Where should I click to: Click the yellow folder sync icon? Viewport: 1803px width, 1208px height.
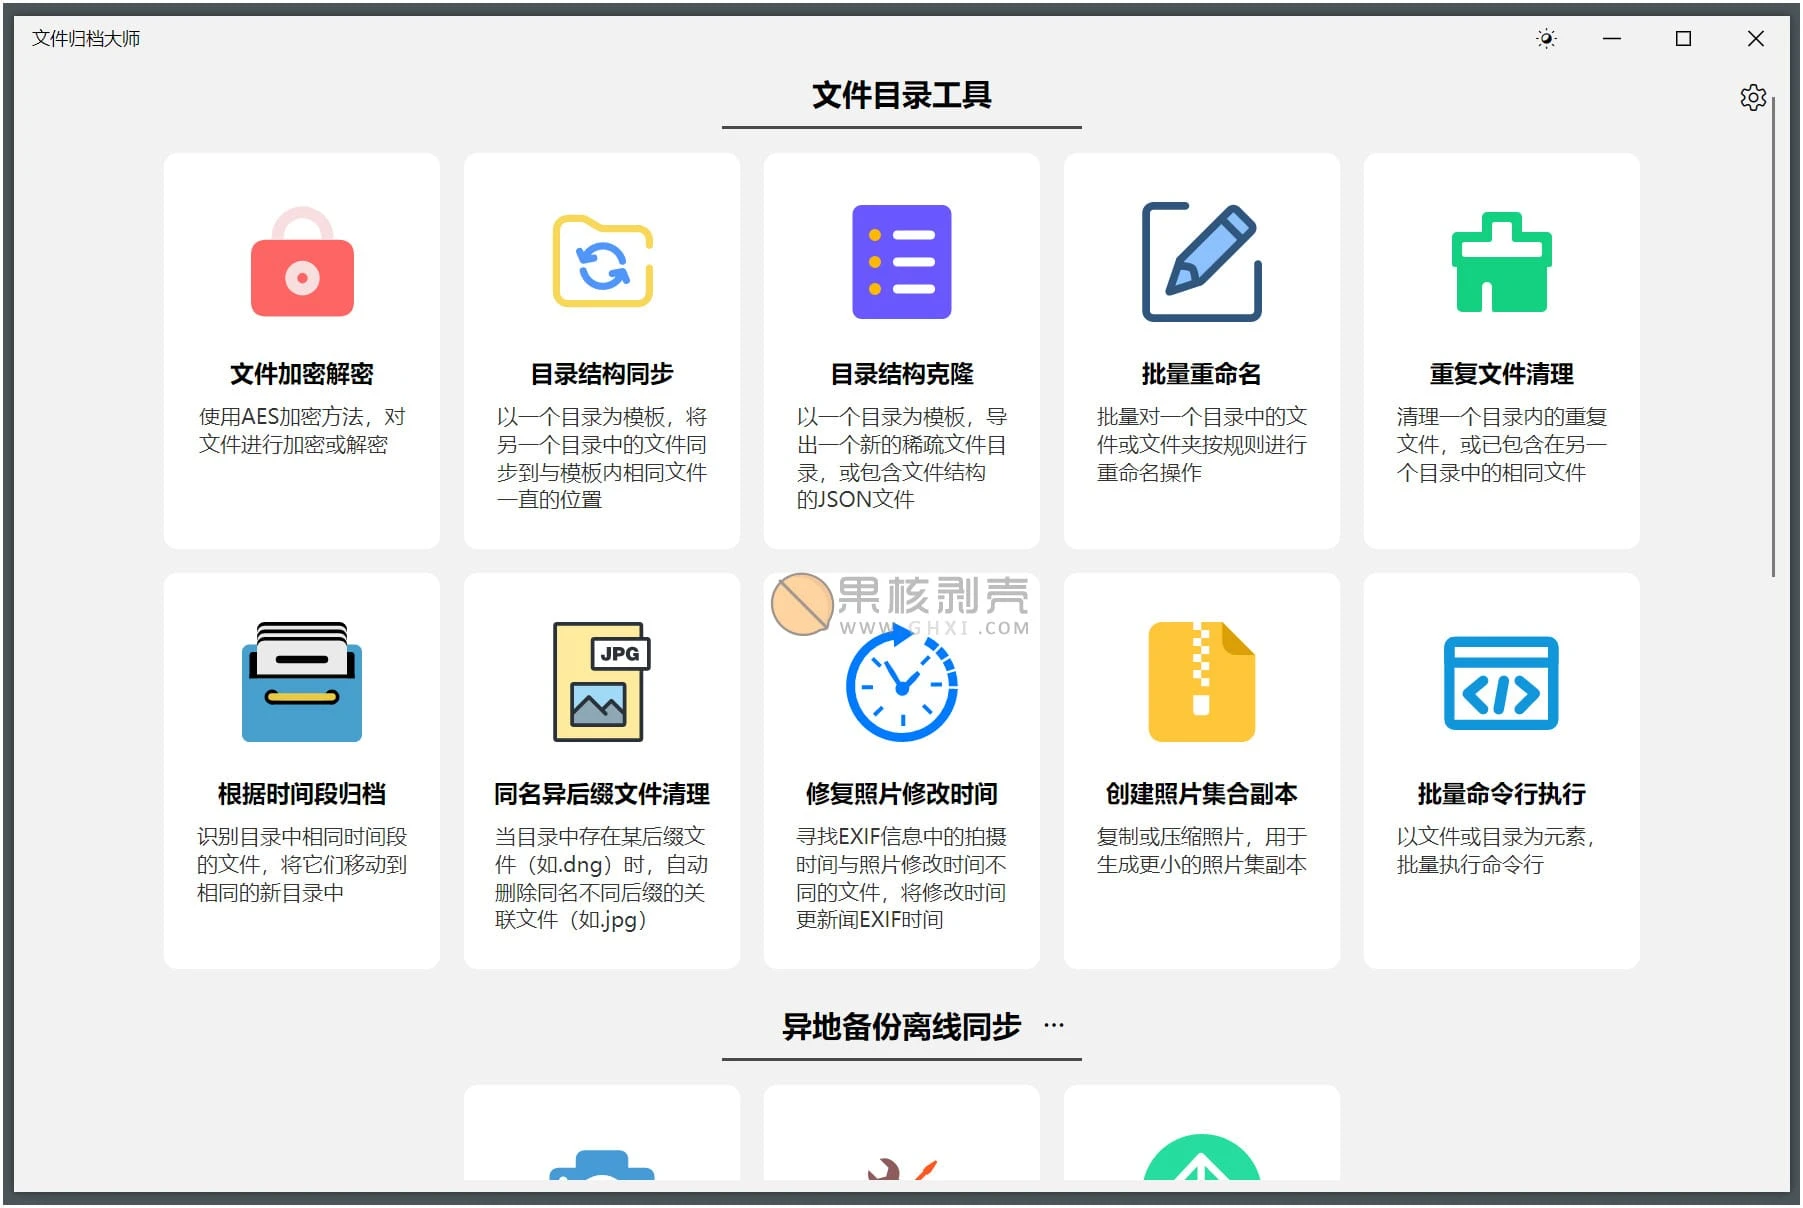(x=602, y=262)
